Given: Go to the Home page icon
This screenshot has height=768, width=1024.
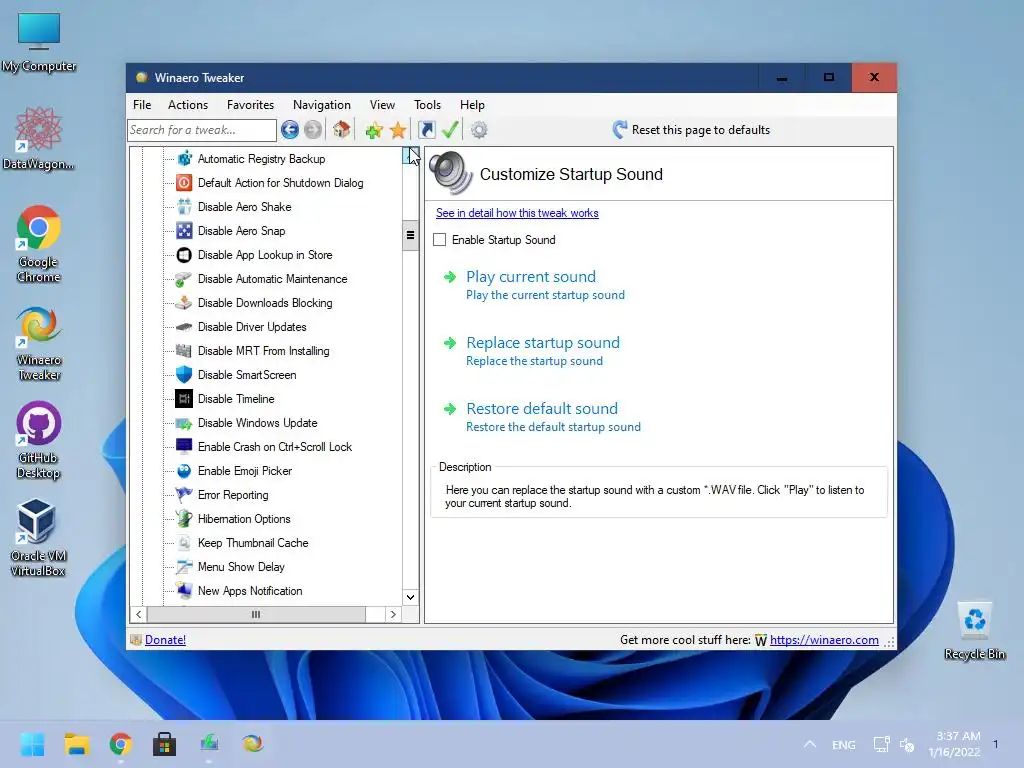Looking at the screenshot, I should pos(342,130).
